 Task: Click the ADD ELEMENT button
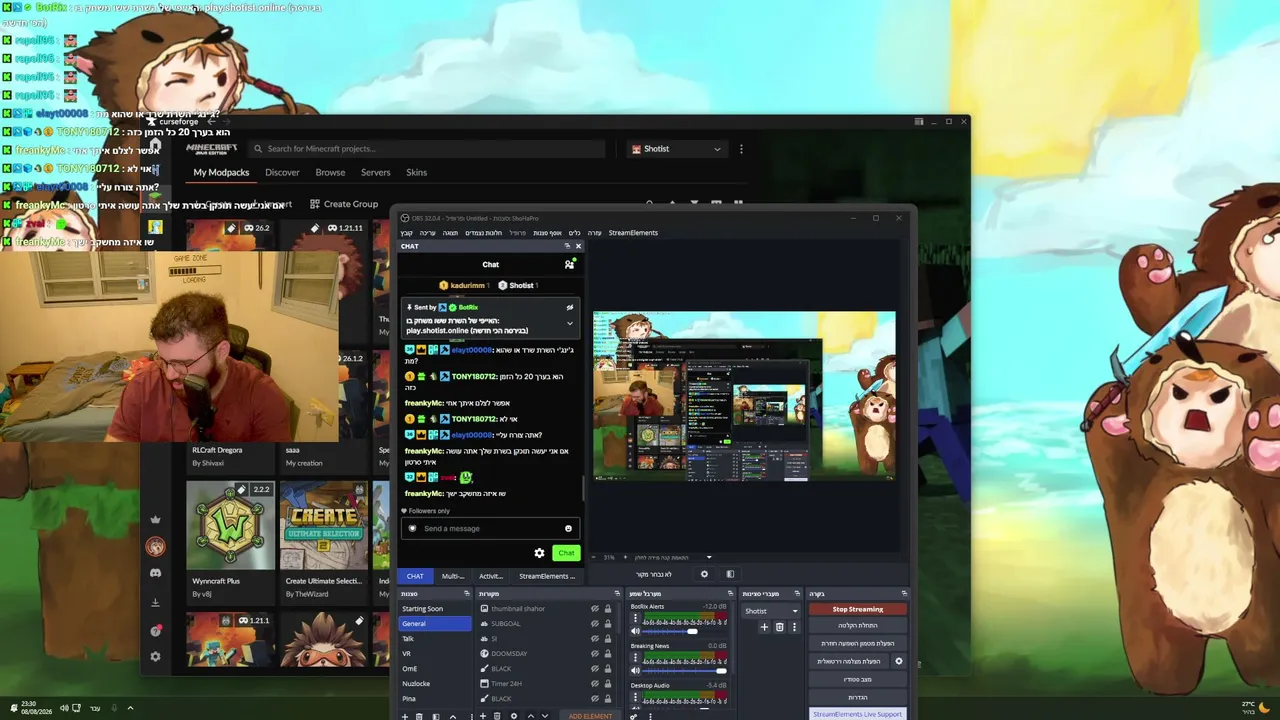590,716
